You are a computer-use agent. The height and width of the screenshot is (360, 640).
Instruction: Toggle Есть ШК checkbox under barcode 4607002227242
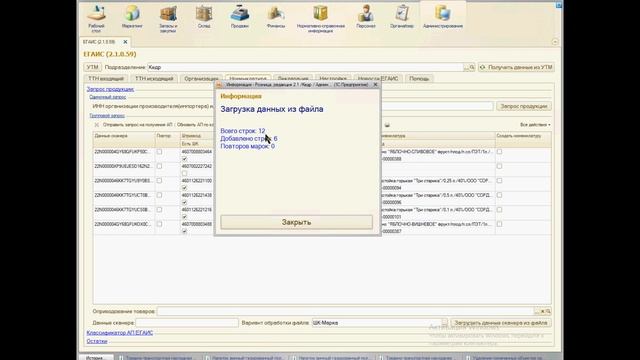pyautogui.click(x=184, y=173)
